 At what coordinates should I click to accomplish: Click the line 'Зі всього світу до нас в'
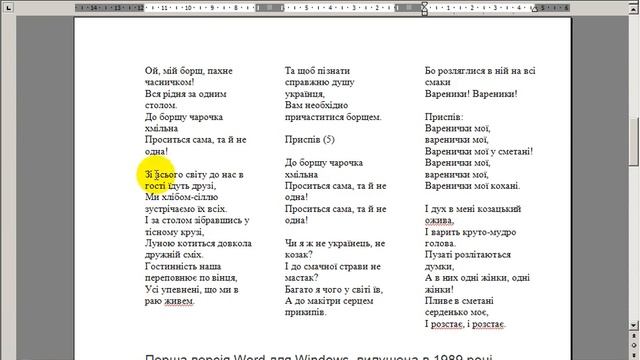[x=194, y=175]
